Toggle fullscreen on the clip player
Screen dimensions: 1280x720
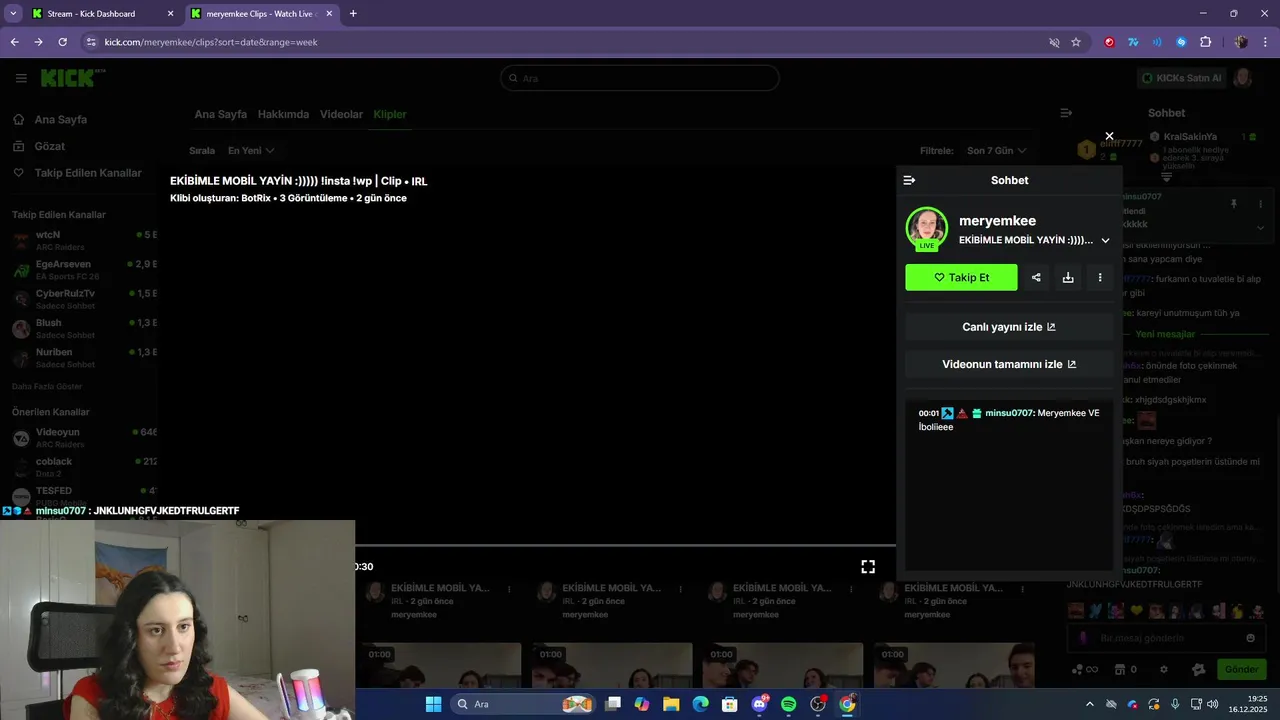[868, 566]
